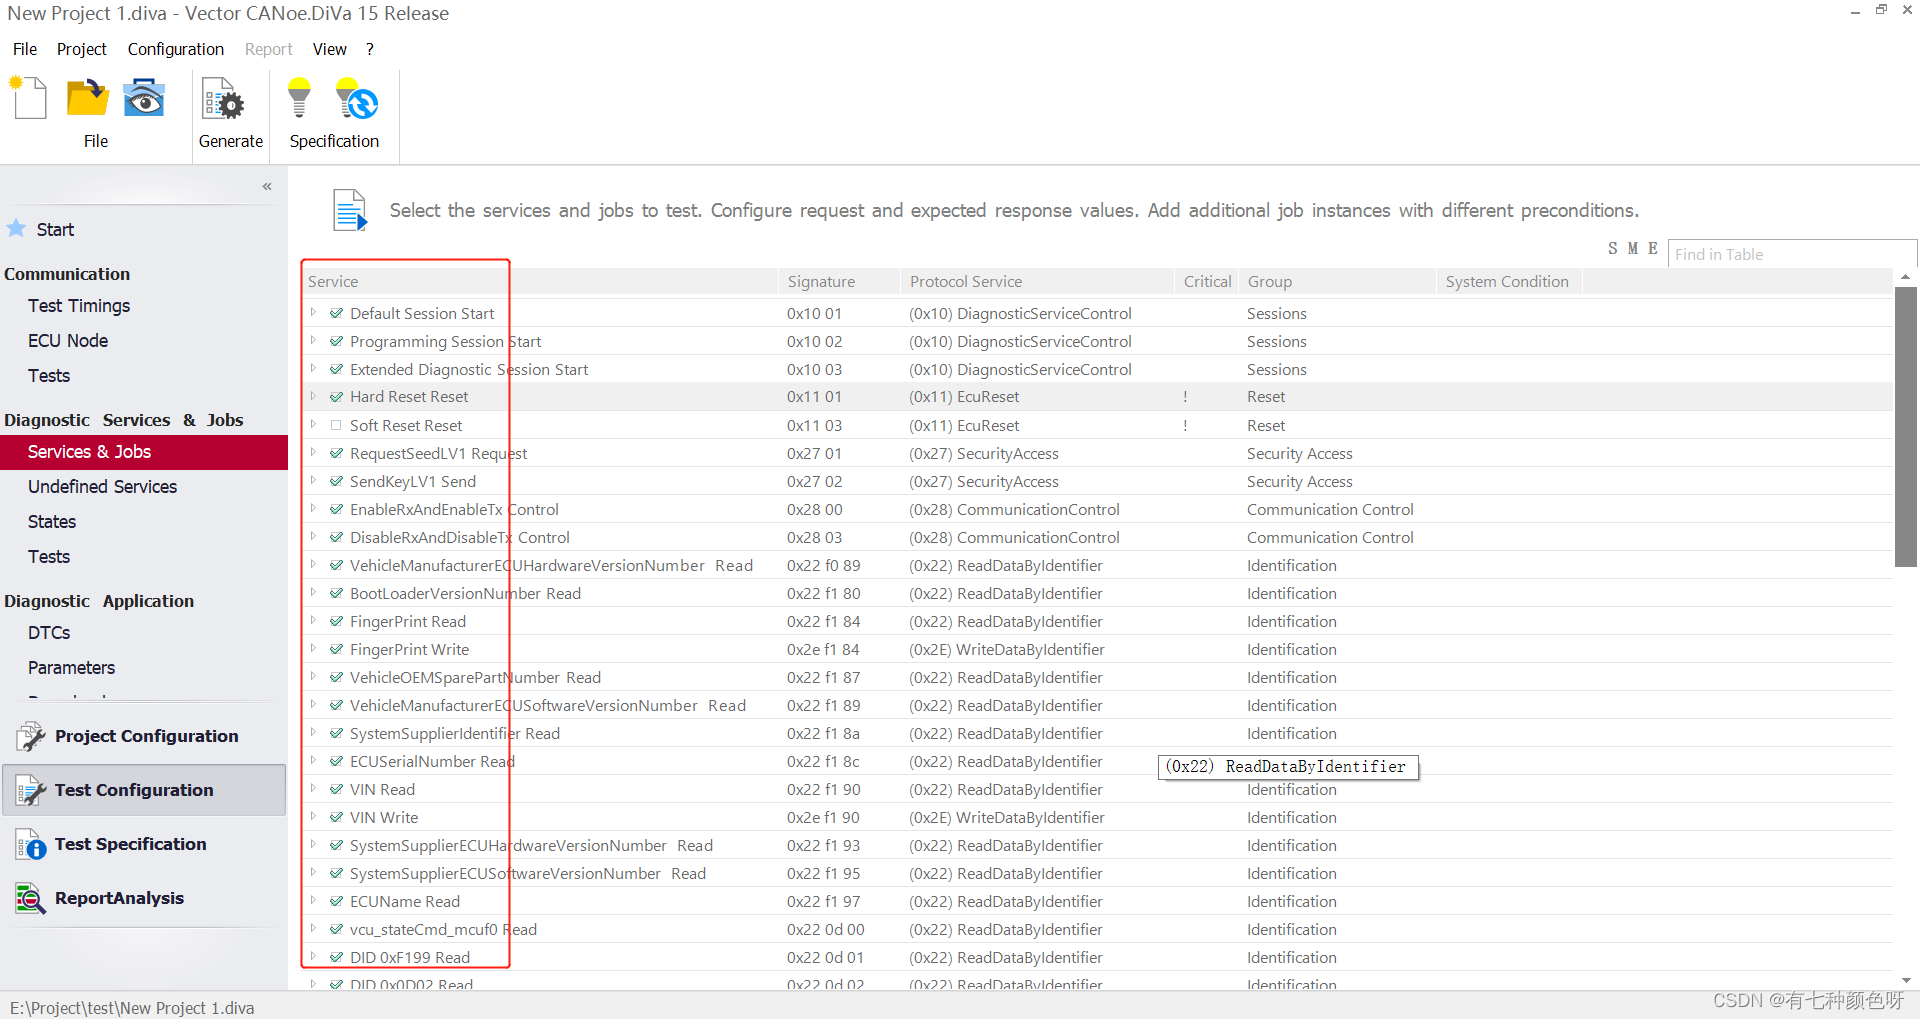This screenshot has width=1920, height=1019.
Task: Open the Project menu
Action: pos(82,49)
